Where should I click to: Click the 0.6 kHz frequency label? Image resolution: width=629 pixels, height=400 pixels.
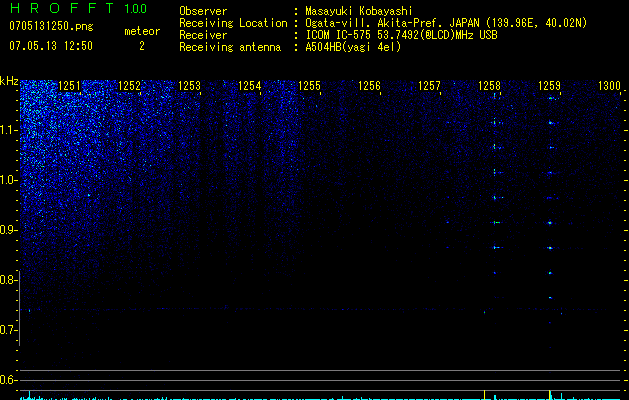[x=9, y=380]
